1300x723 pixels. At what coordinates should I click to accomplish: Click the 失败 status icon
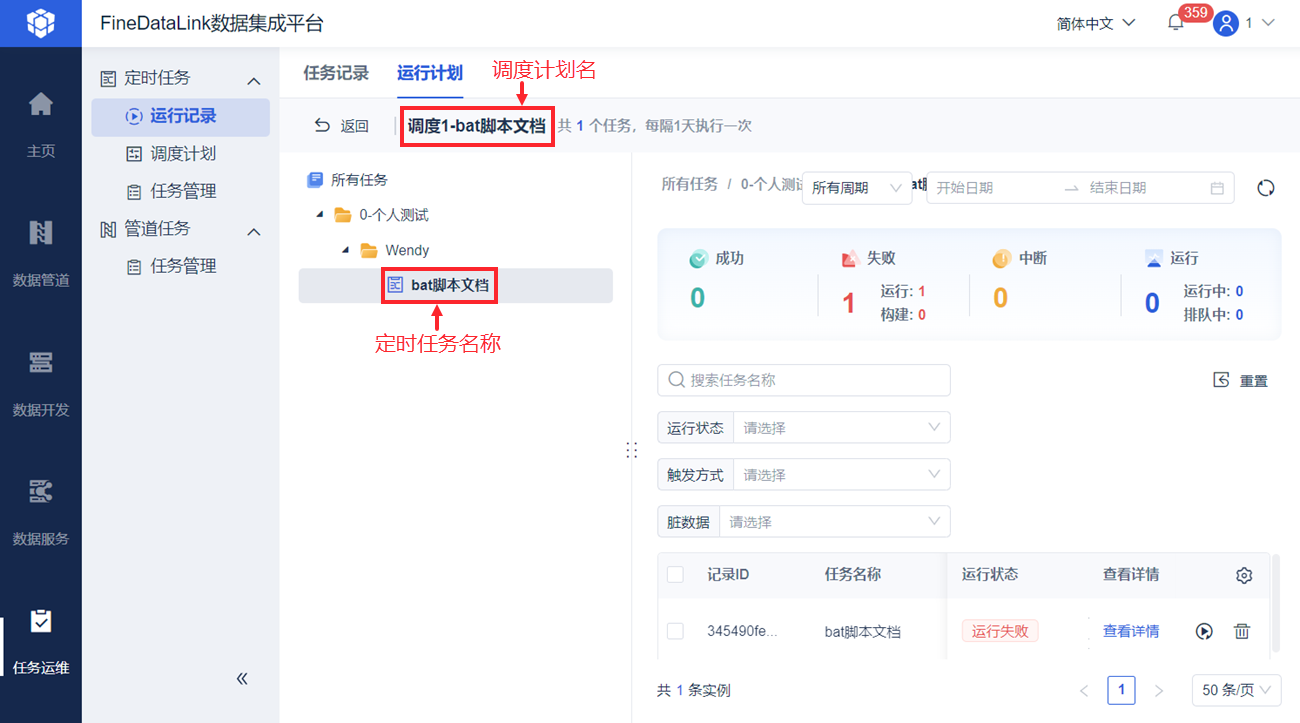850,259
